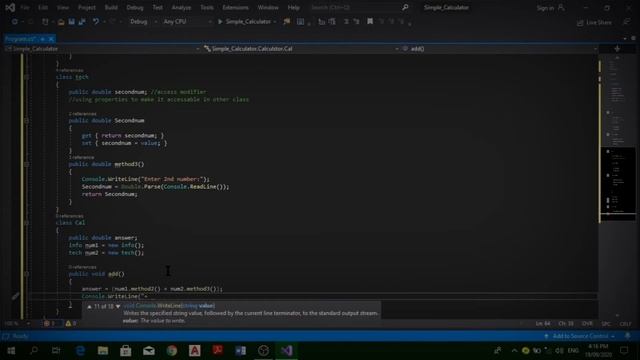Click the bookmark icon in toolbar
This screenshot has height=360, width=640.
click(370, 21)
